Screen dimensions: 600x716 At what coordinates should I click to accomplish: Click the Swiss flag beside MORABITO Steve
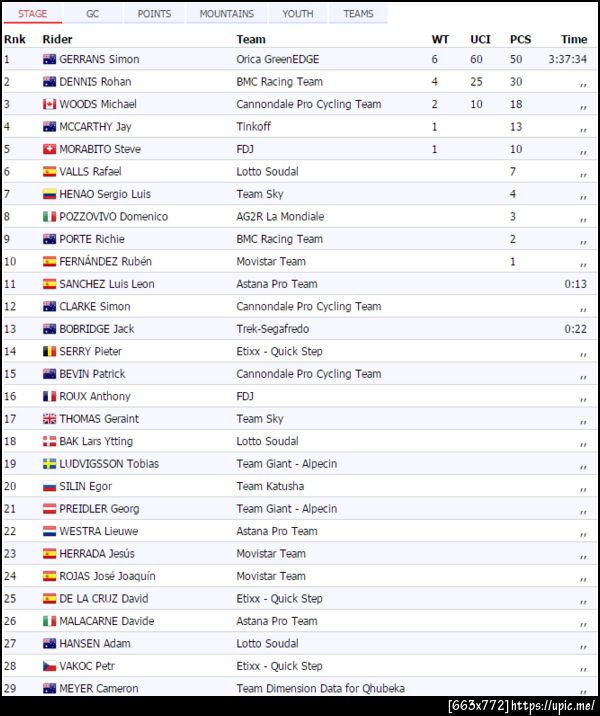pos(49,149)
